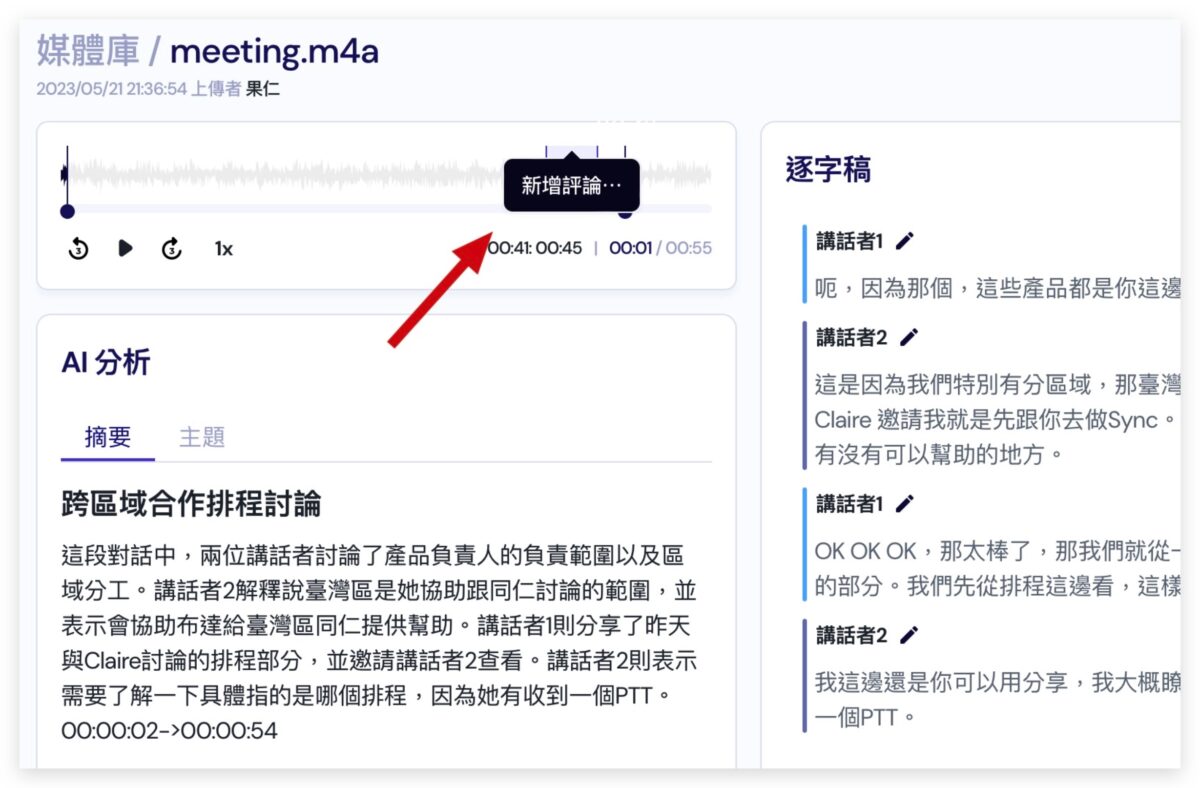This screenshot has width=1200, height=788.
Task: Click transcript line 呃，因為那個
Action: (x=997, y=288)
